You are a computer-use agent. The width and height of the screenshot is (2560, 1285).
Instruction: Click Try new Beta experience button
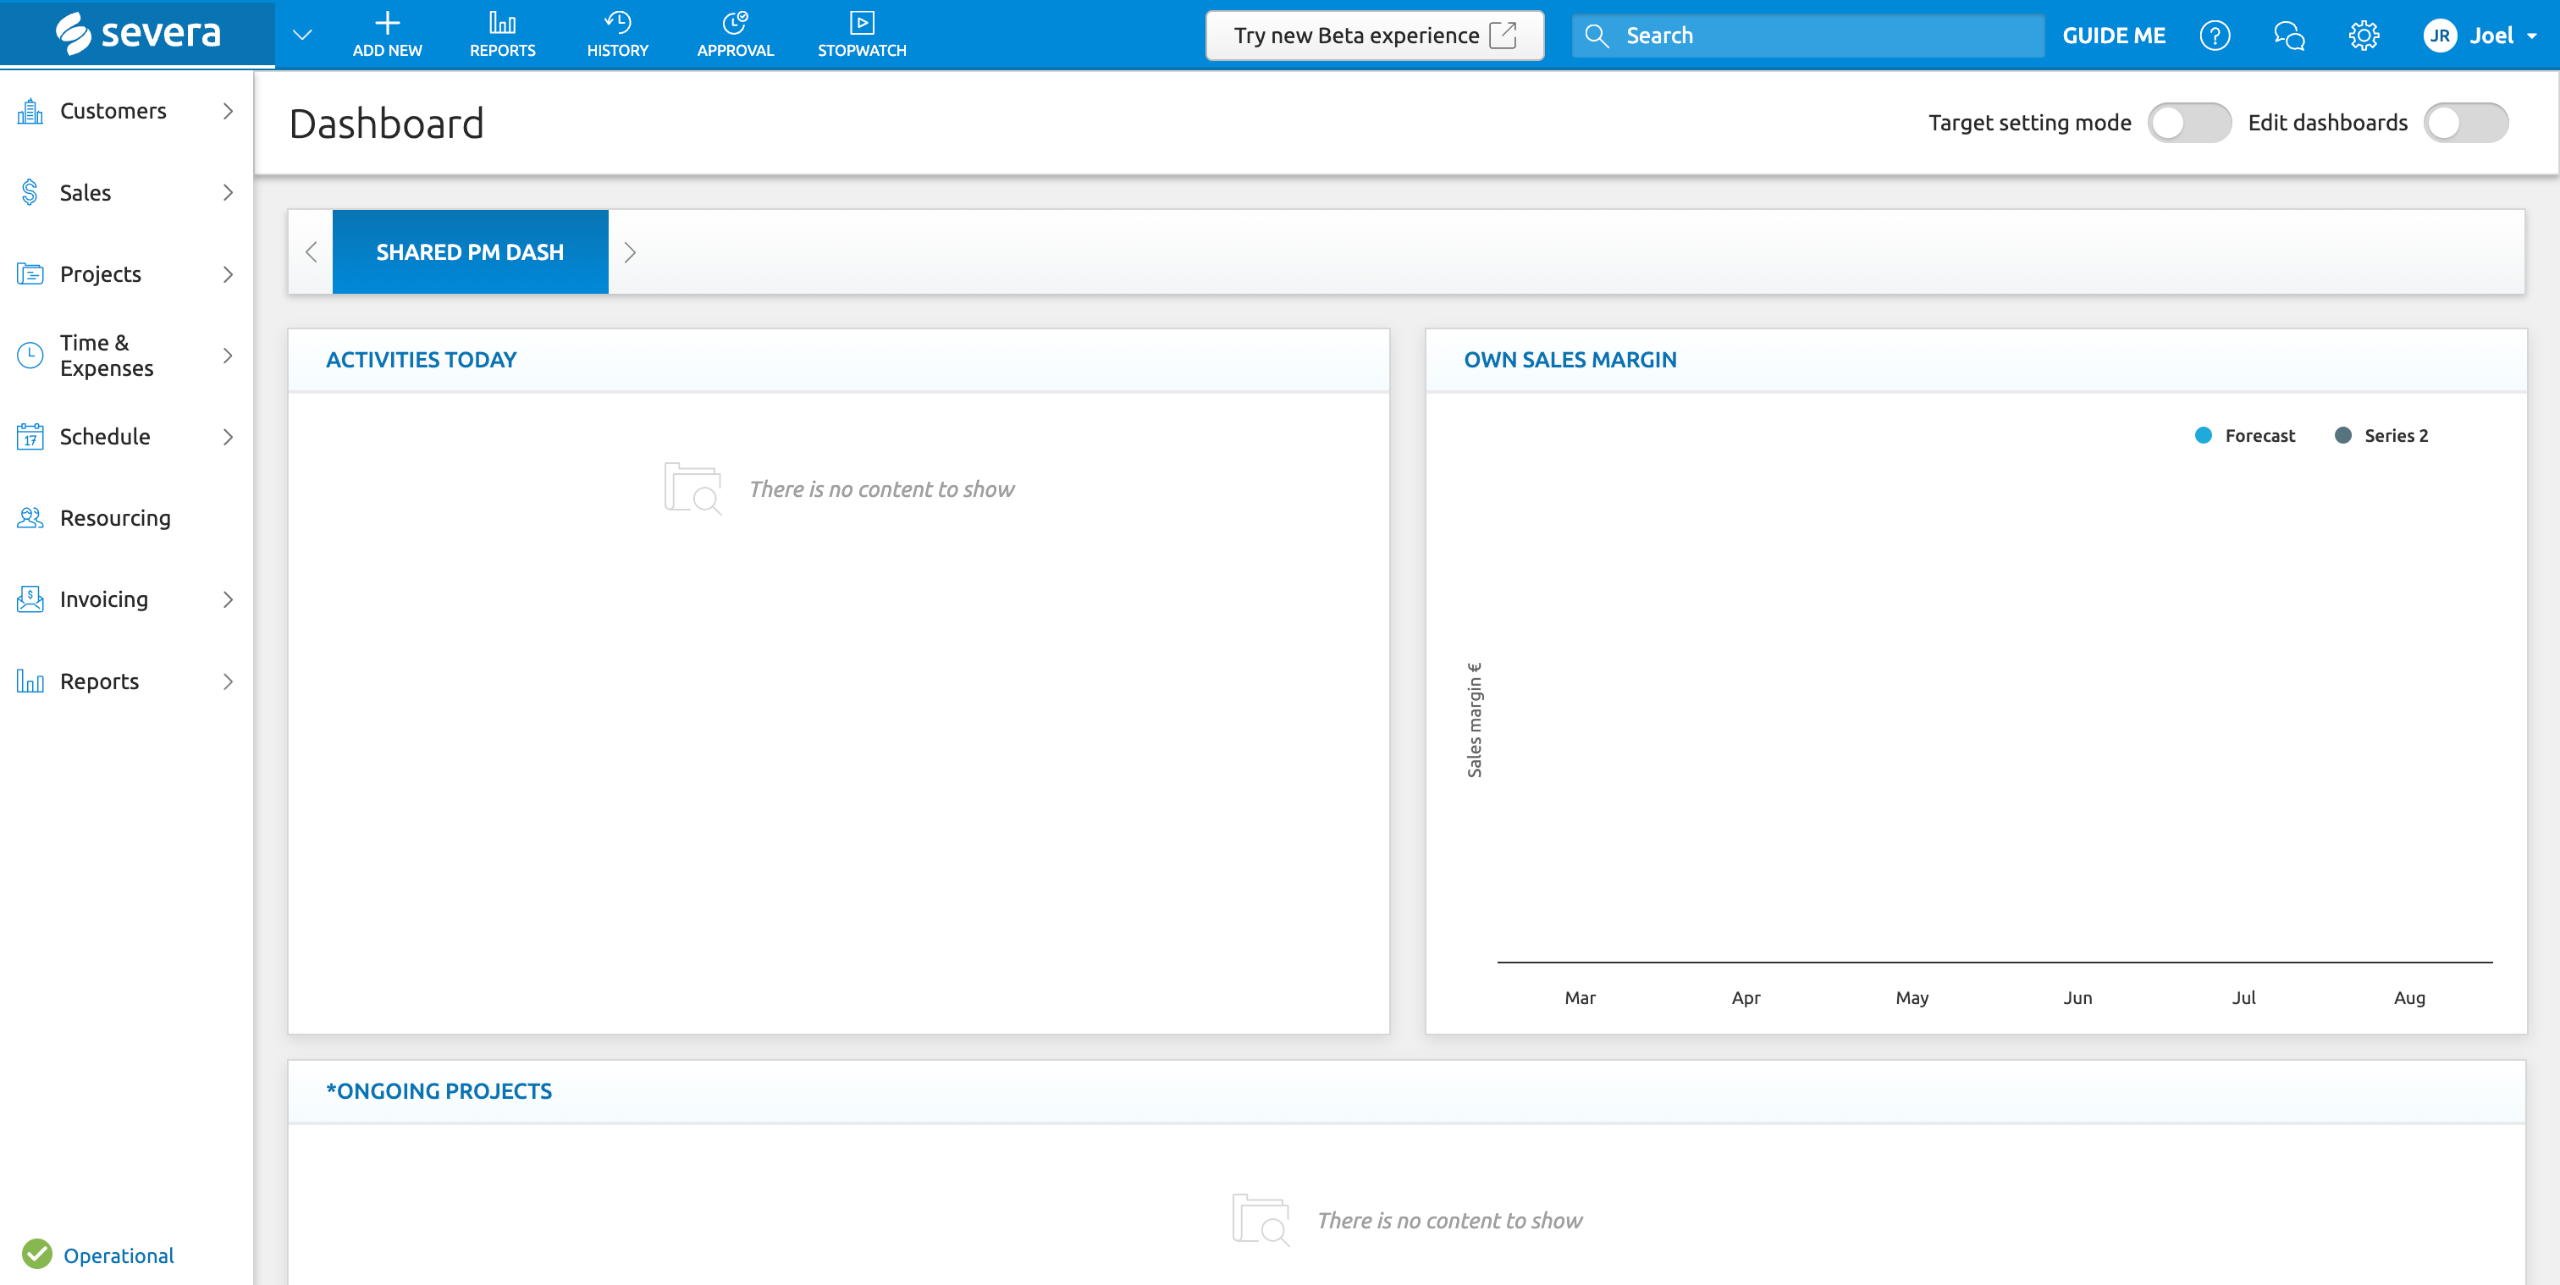tap(1374, 36)
